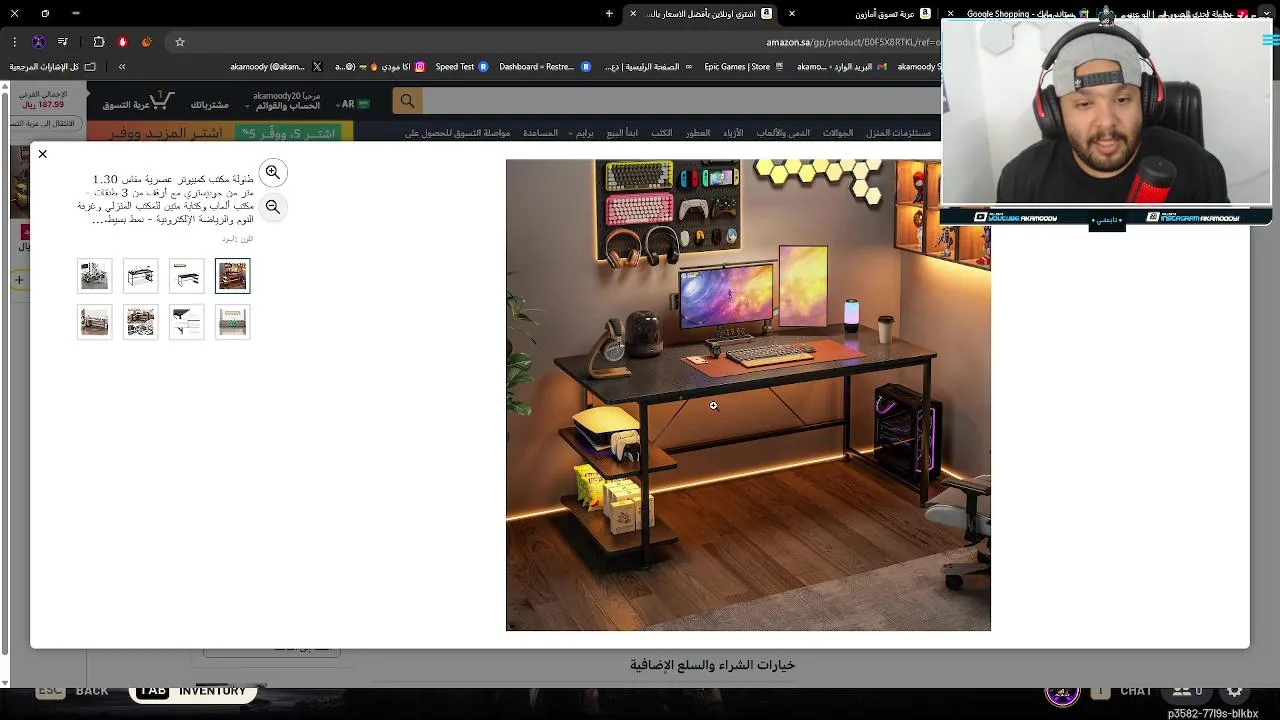Click the red extension icon
The image size is (1280, 720).
(x=123, y=42)
